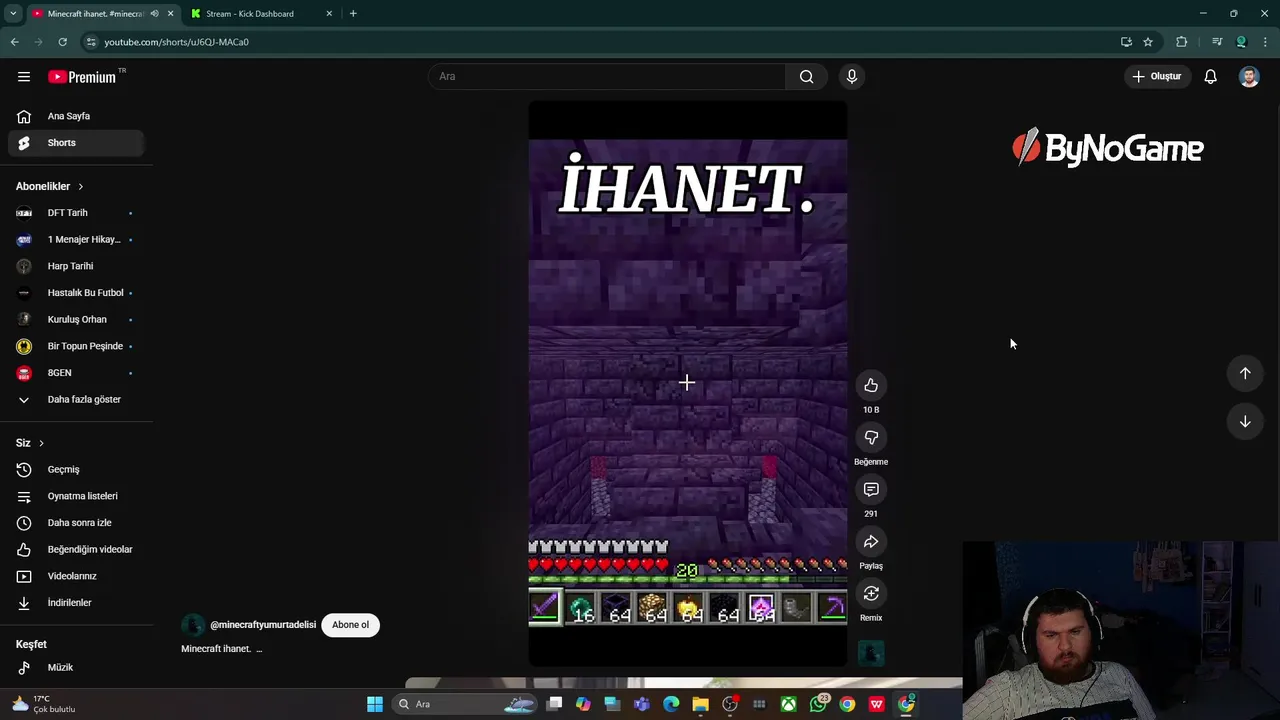Click the address bar URL
1280x720 pixels.
pos(176,42)
